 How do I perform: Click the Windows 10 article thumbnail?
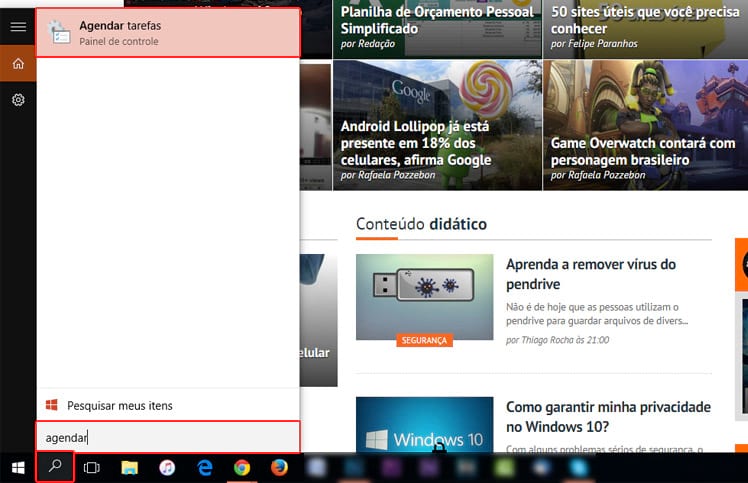[425, 425]
